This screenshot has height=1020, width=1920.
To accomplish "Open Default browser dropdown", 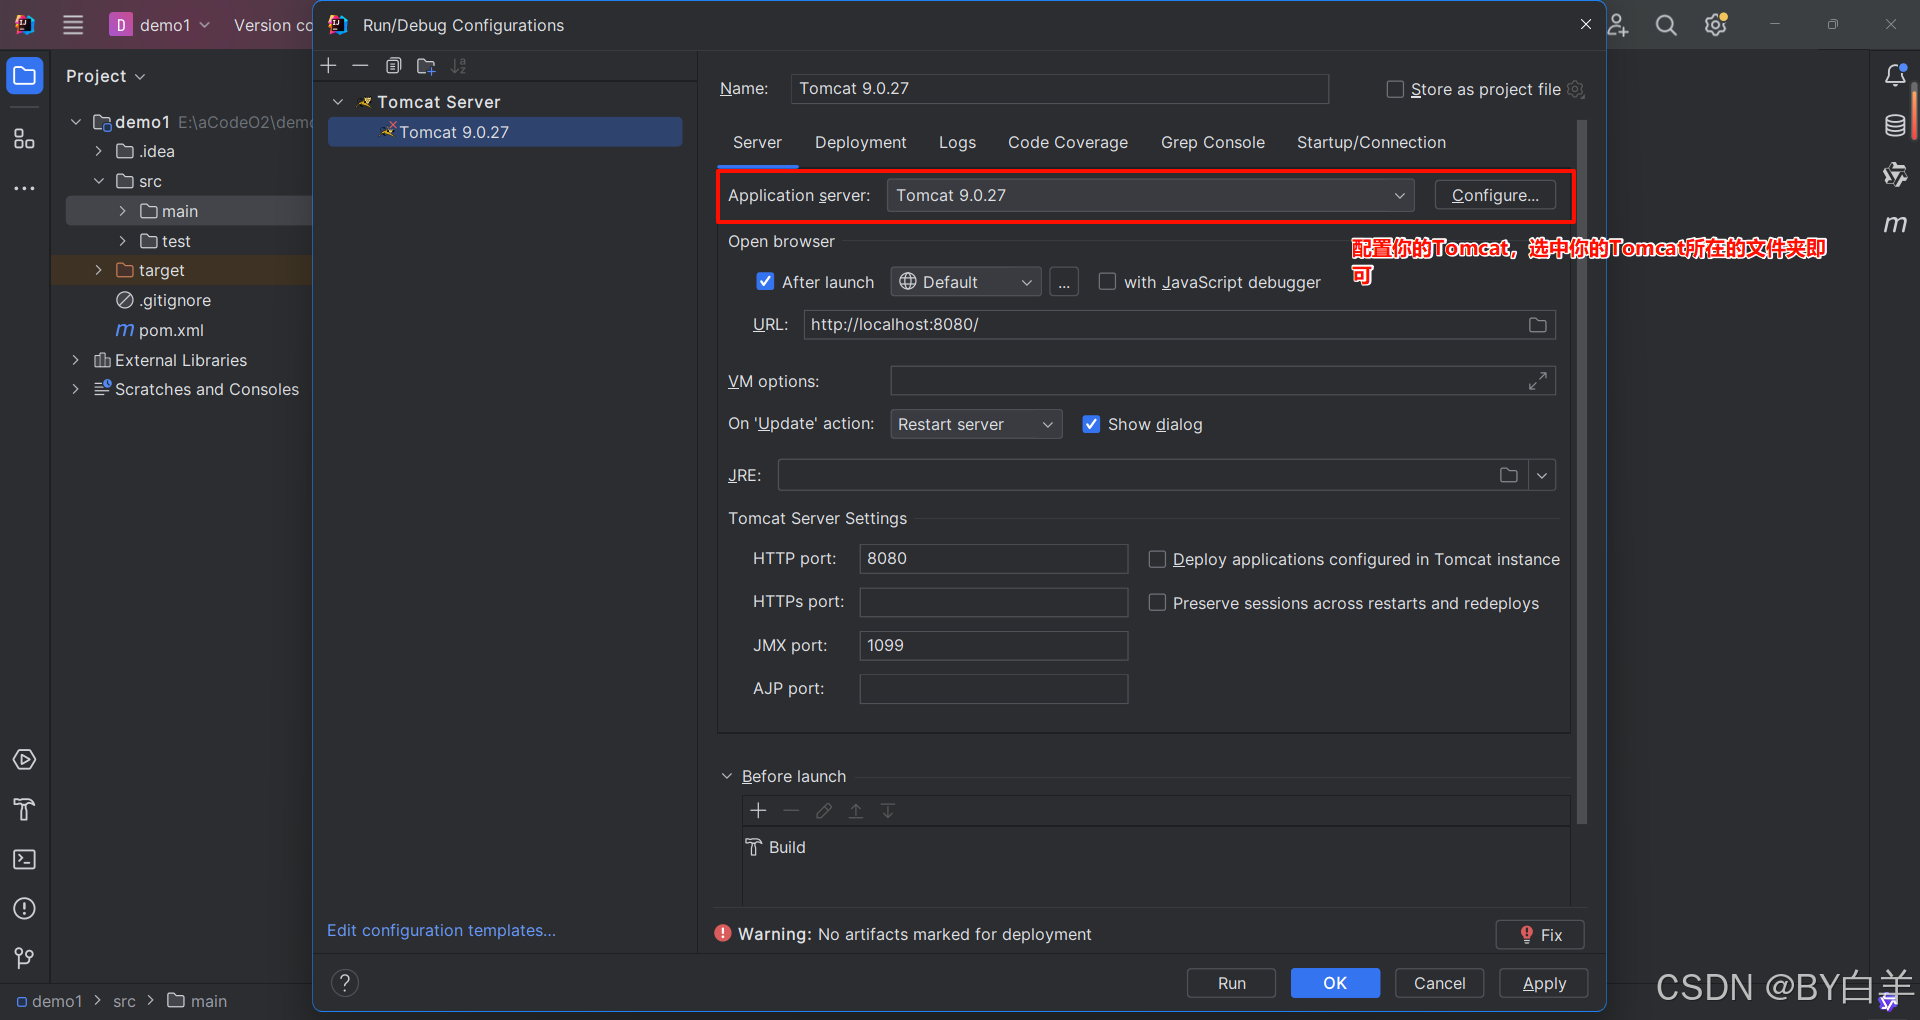I will point(966,282).
